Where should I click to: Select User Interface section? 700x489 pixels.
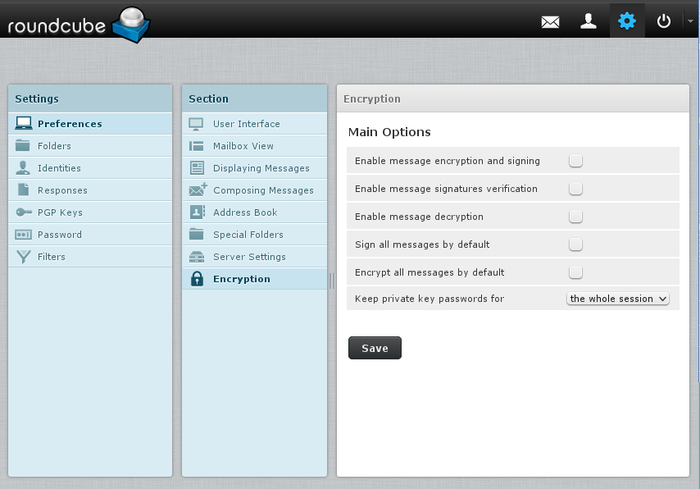254,124
